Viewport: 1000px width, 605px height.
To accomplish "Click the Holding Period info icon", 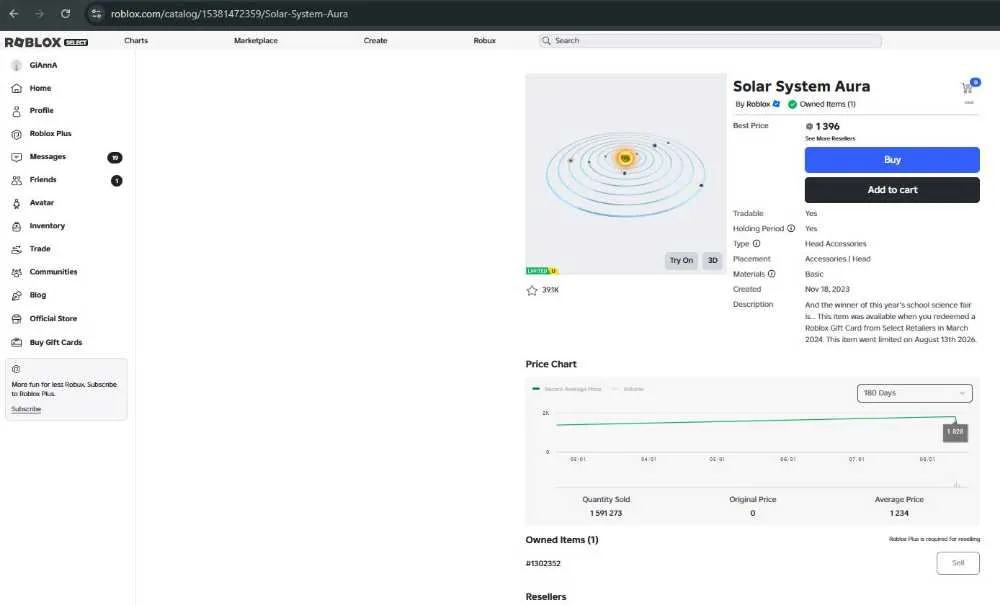I will [791, 228].
